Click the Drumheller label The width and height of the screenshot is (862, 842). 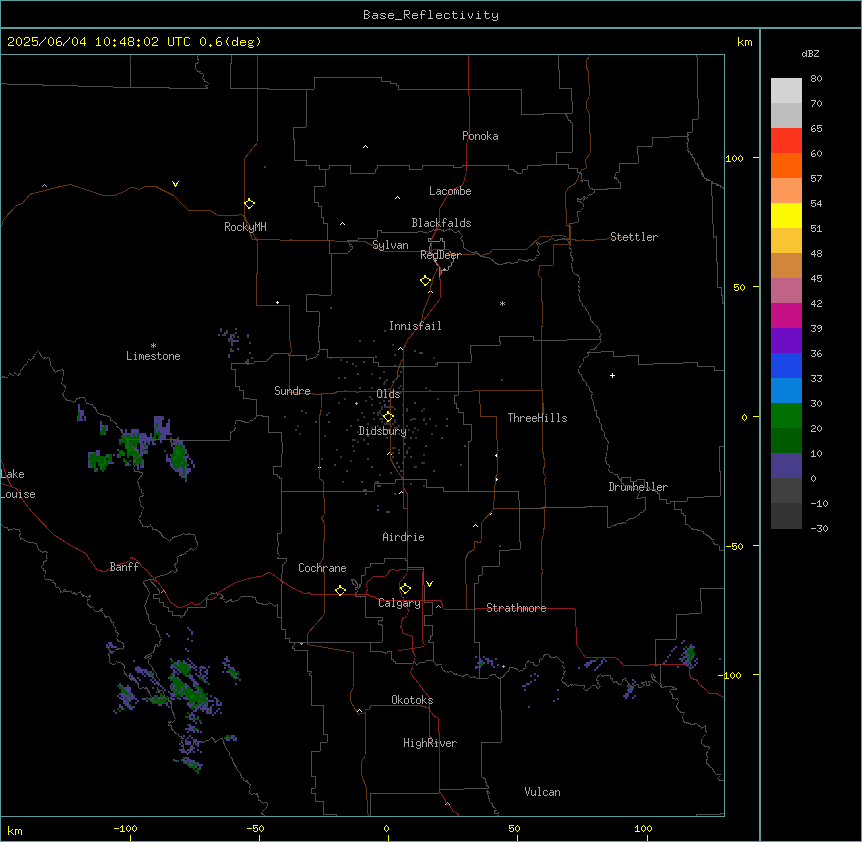638,487
